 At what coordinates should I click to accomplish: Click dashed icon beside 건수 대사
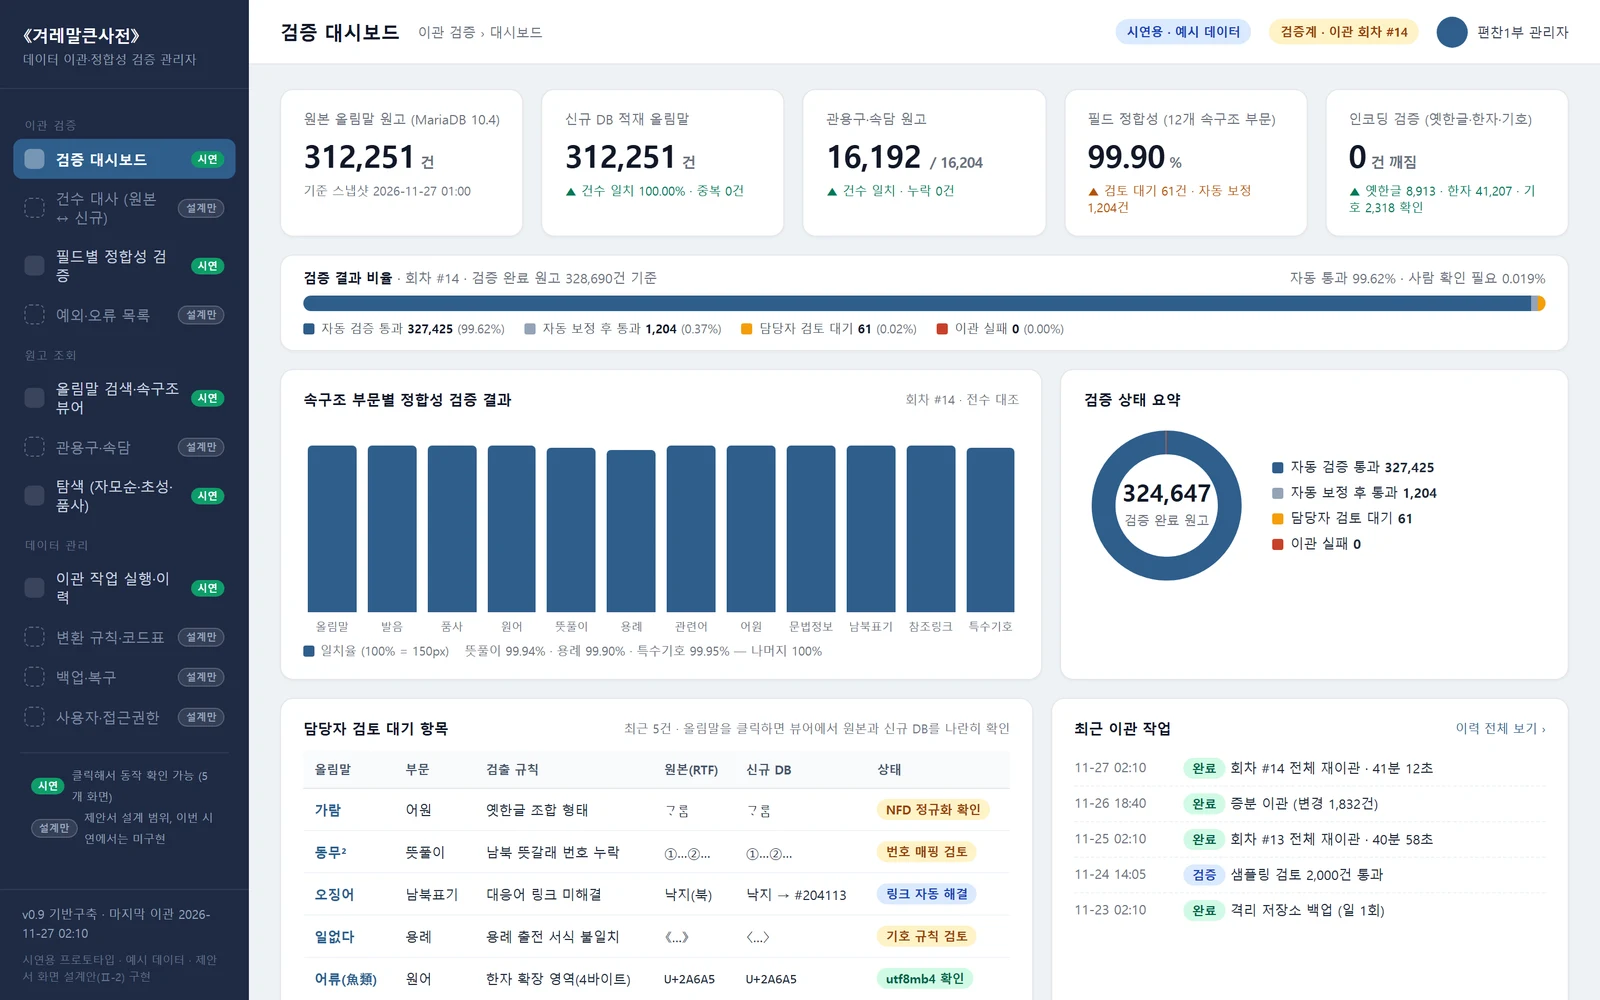click(x=34, y=208)
